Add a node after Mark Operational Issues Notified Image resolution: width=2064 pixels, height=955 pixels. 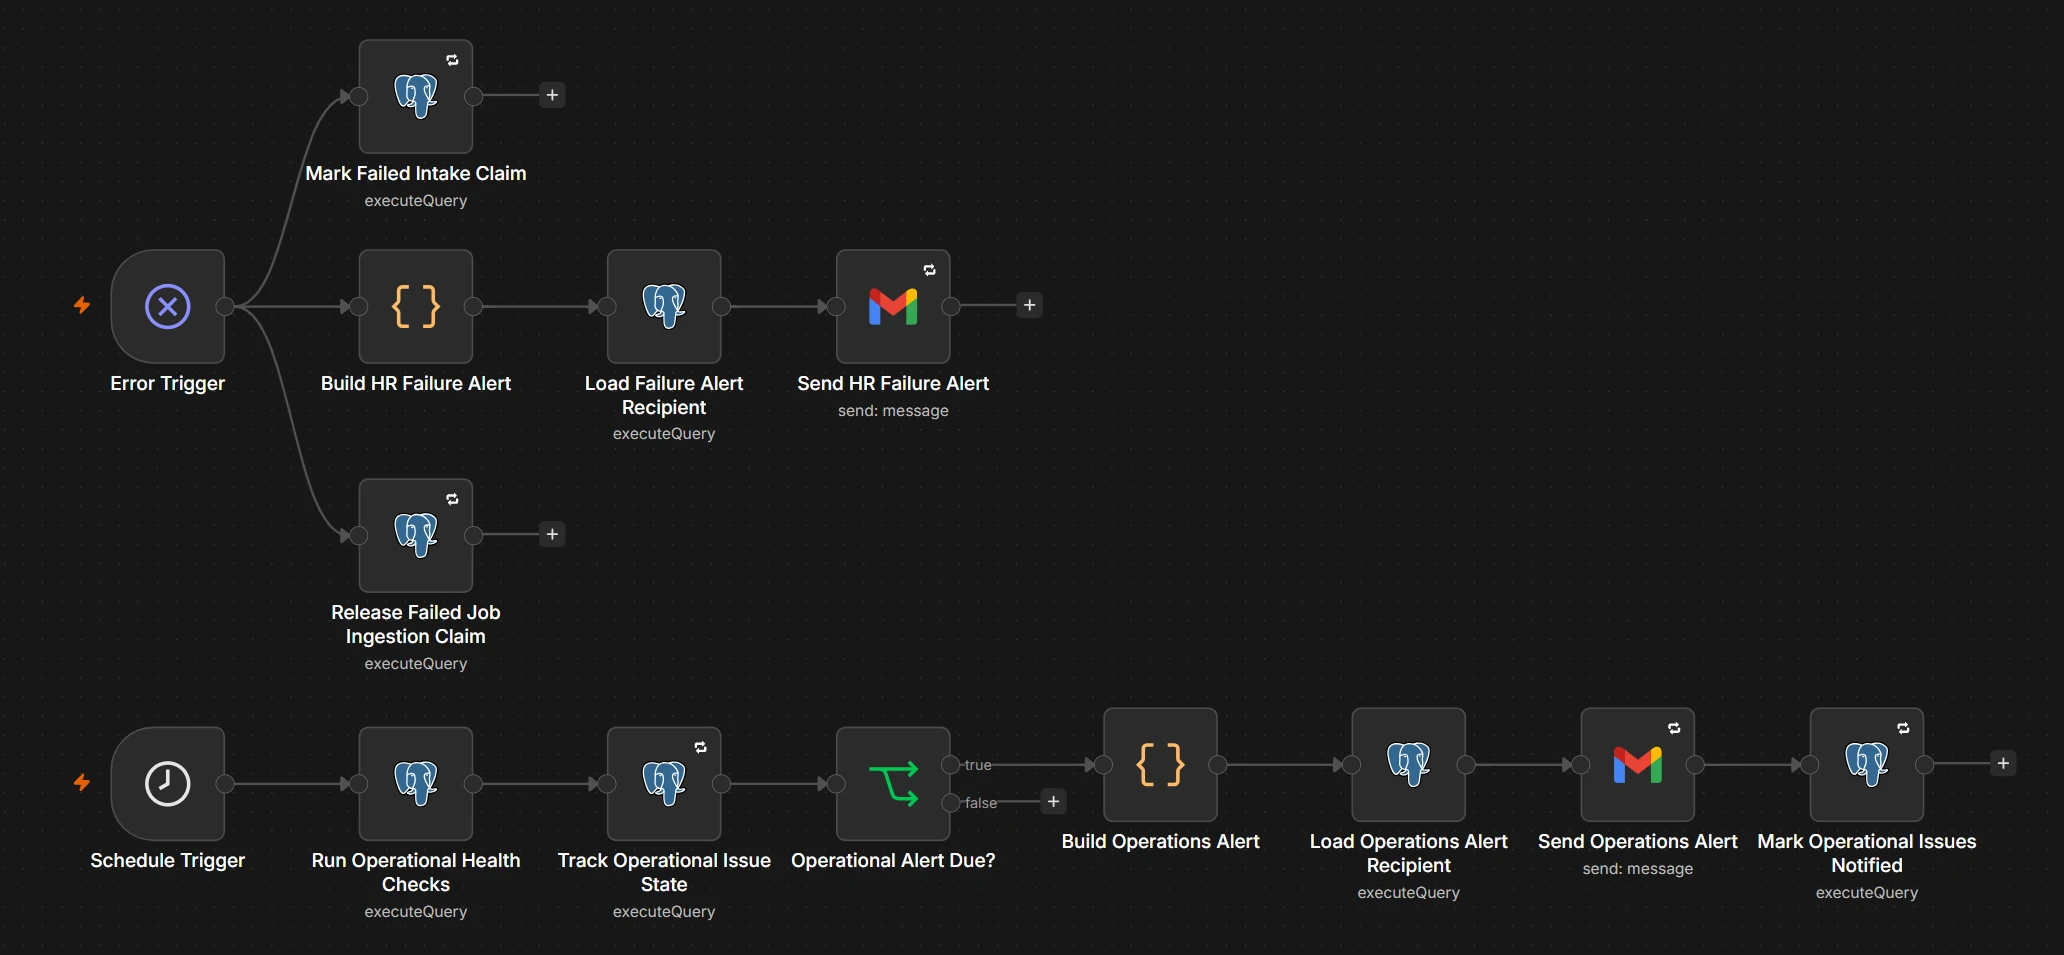[x=2003, y=764]
